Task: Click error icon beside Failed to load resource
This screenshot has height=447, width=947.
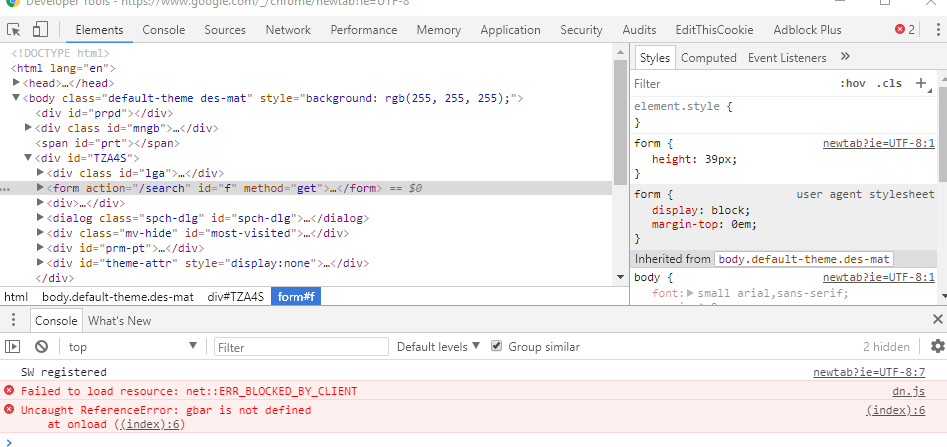Action: [9, 390]
